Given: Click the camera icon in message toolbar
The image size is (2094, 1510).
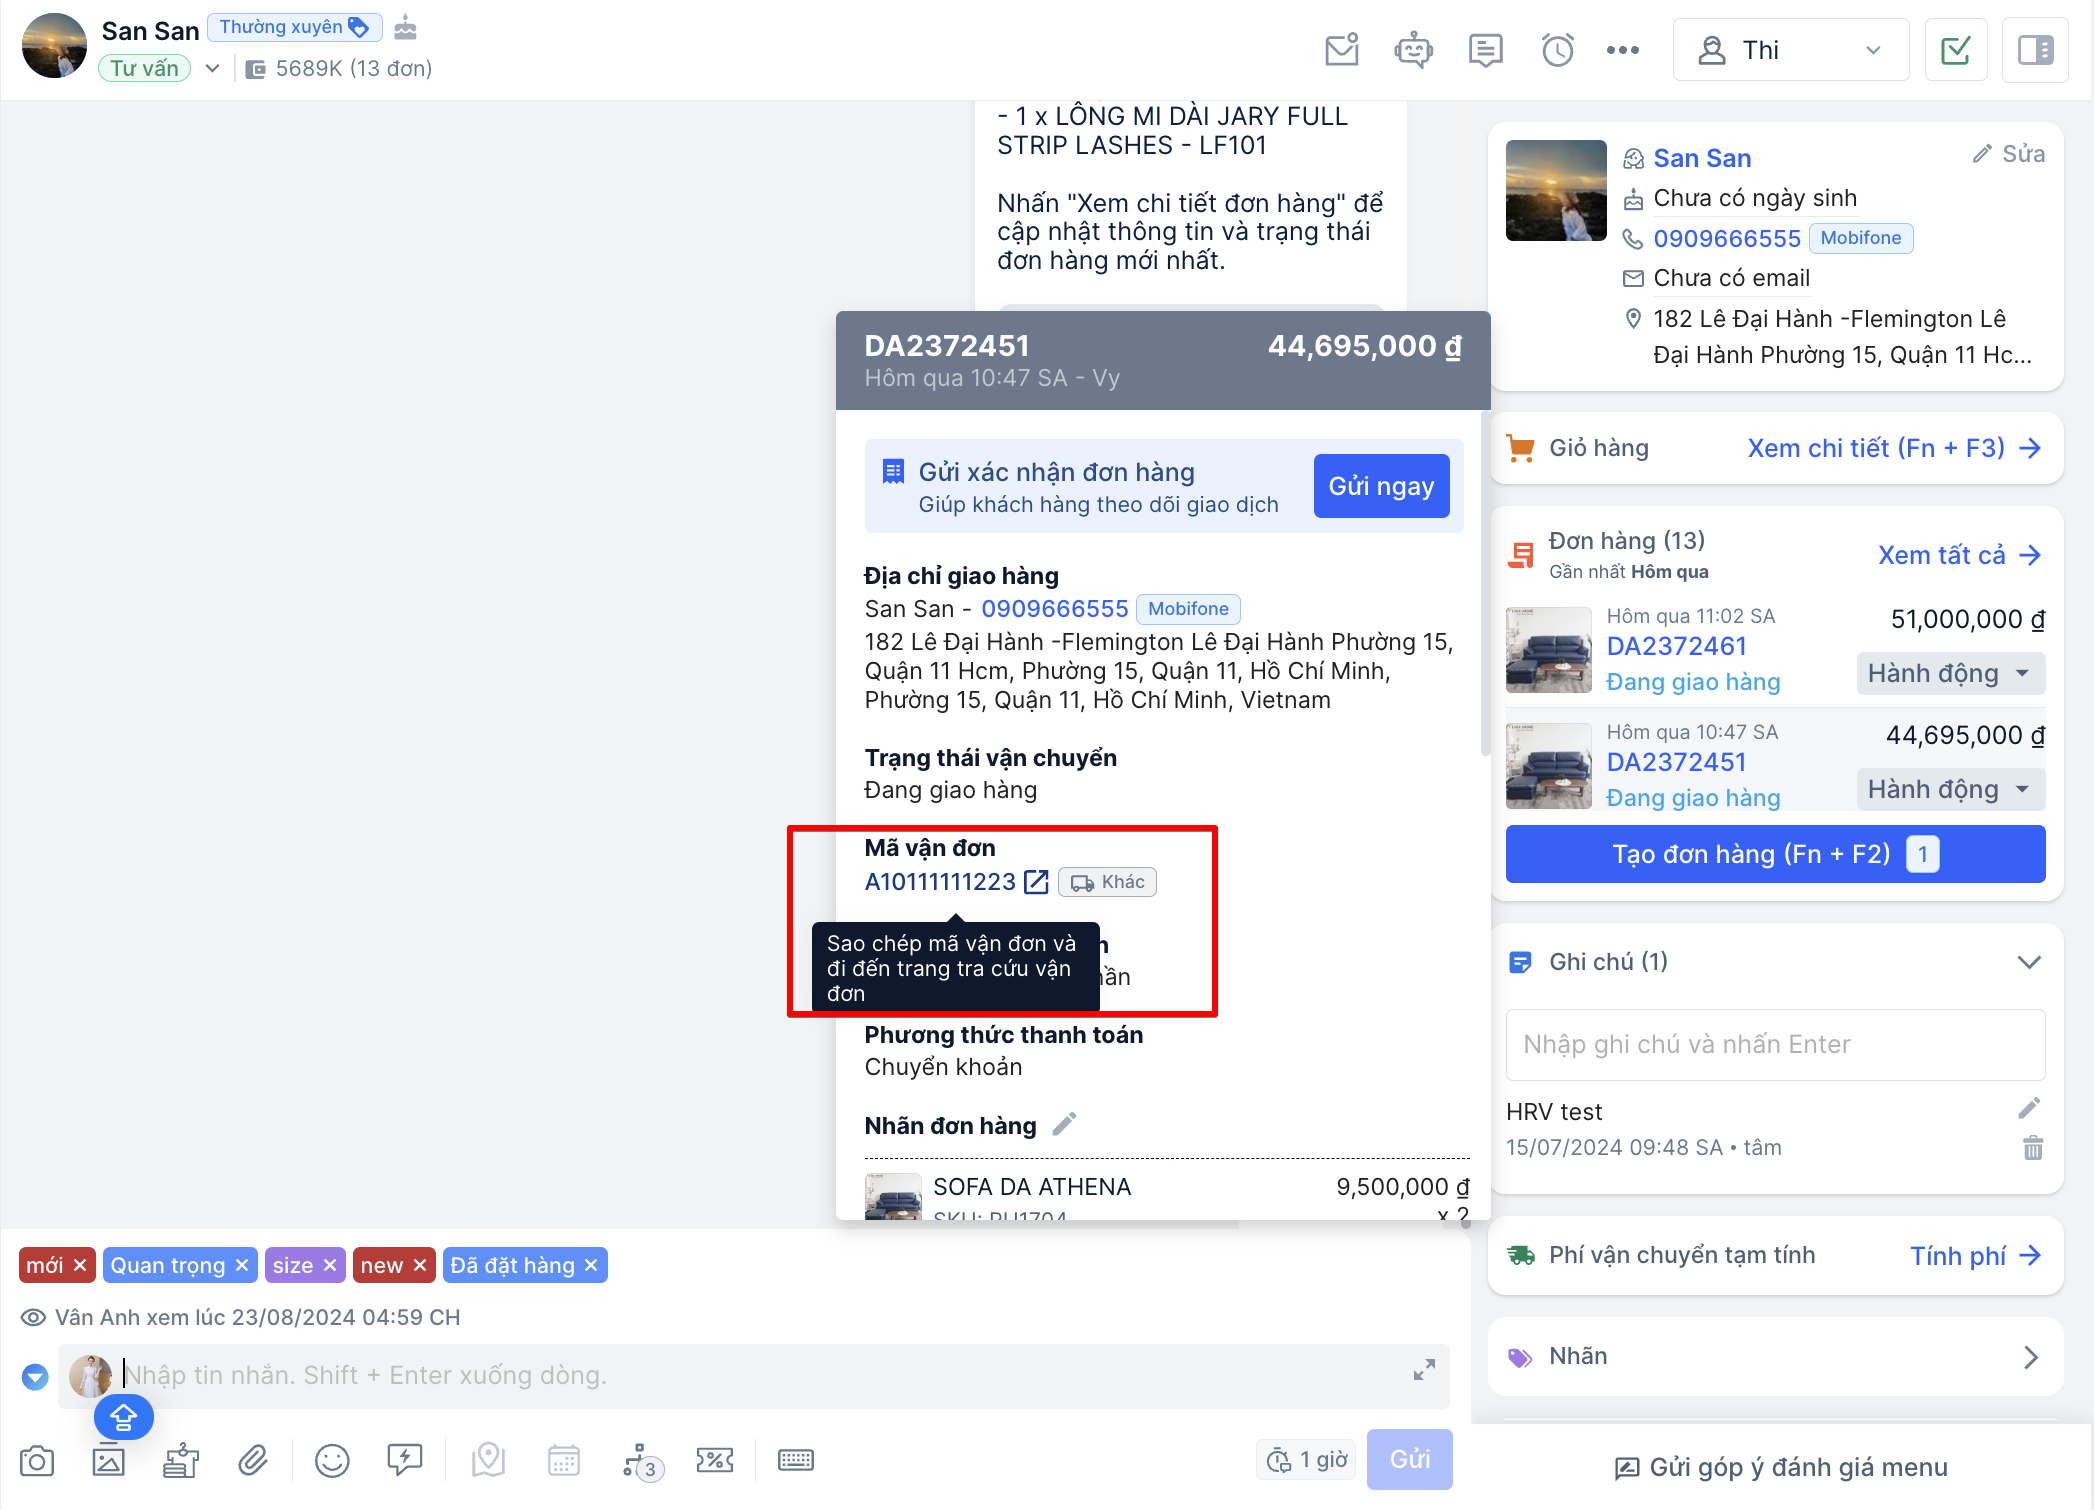Looking at the screenshot, I should [x=37, y=1461].
